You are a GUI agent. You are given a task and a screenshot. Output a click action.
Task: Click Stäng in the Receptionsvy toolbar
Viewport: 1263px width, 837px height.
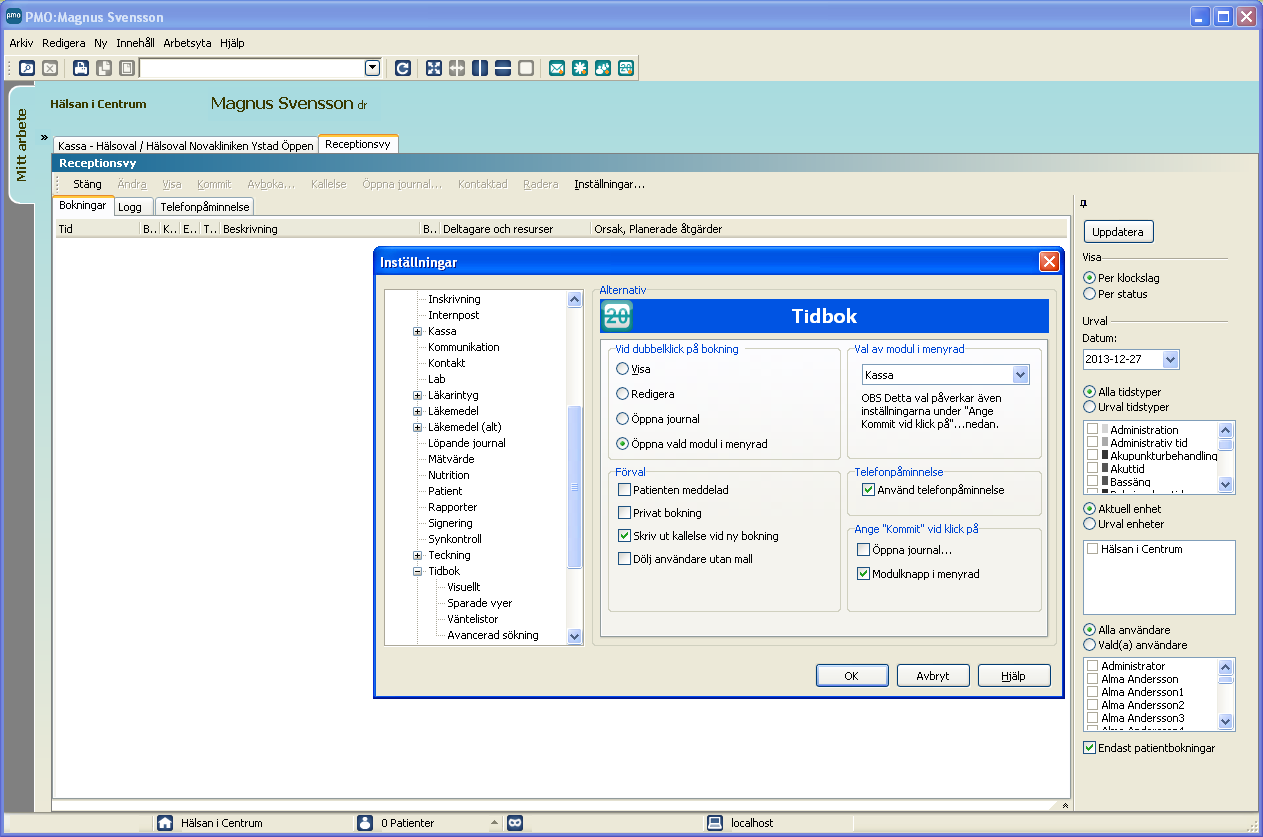(87, 184)
